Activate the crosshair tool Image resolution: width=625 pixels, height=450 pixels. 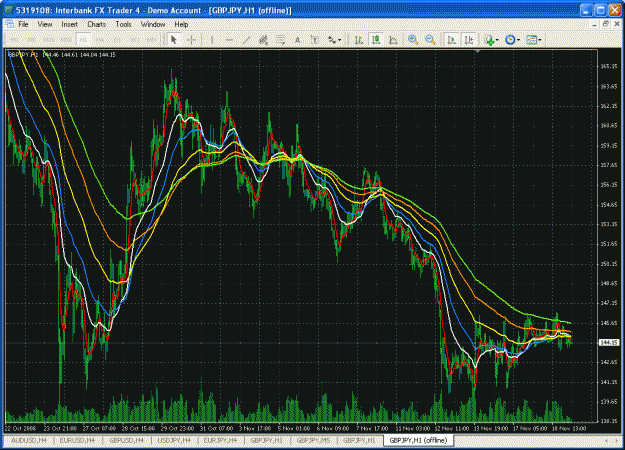click(191, 40)
